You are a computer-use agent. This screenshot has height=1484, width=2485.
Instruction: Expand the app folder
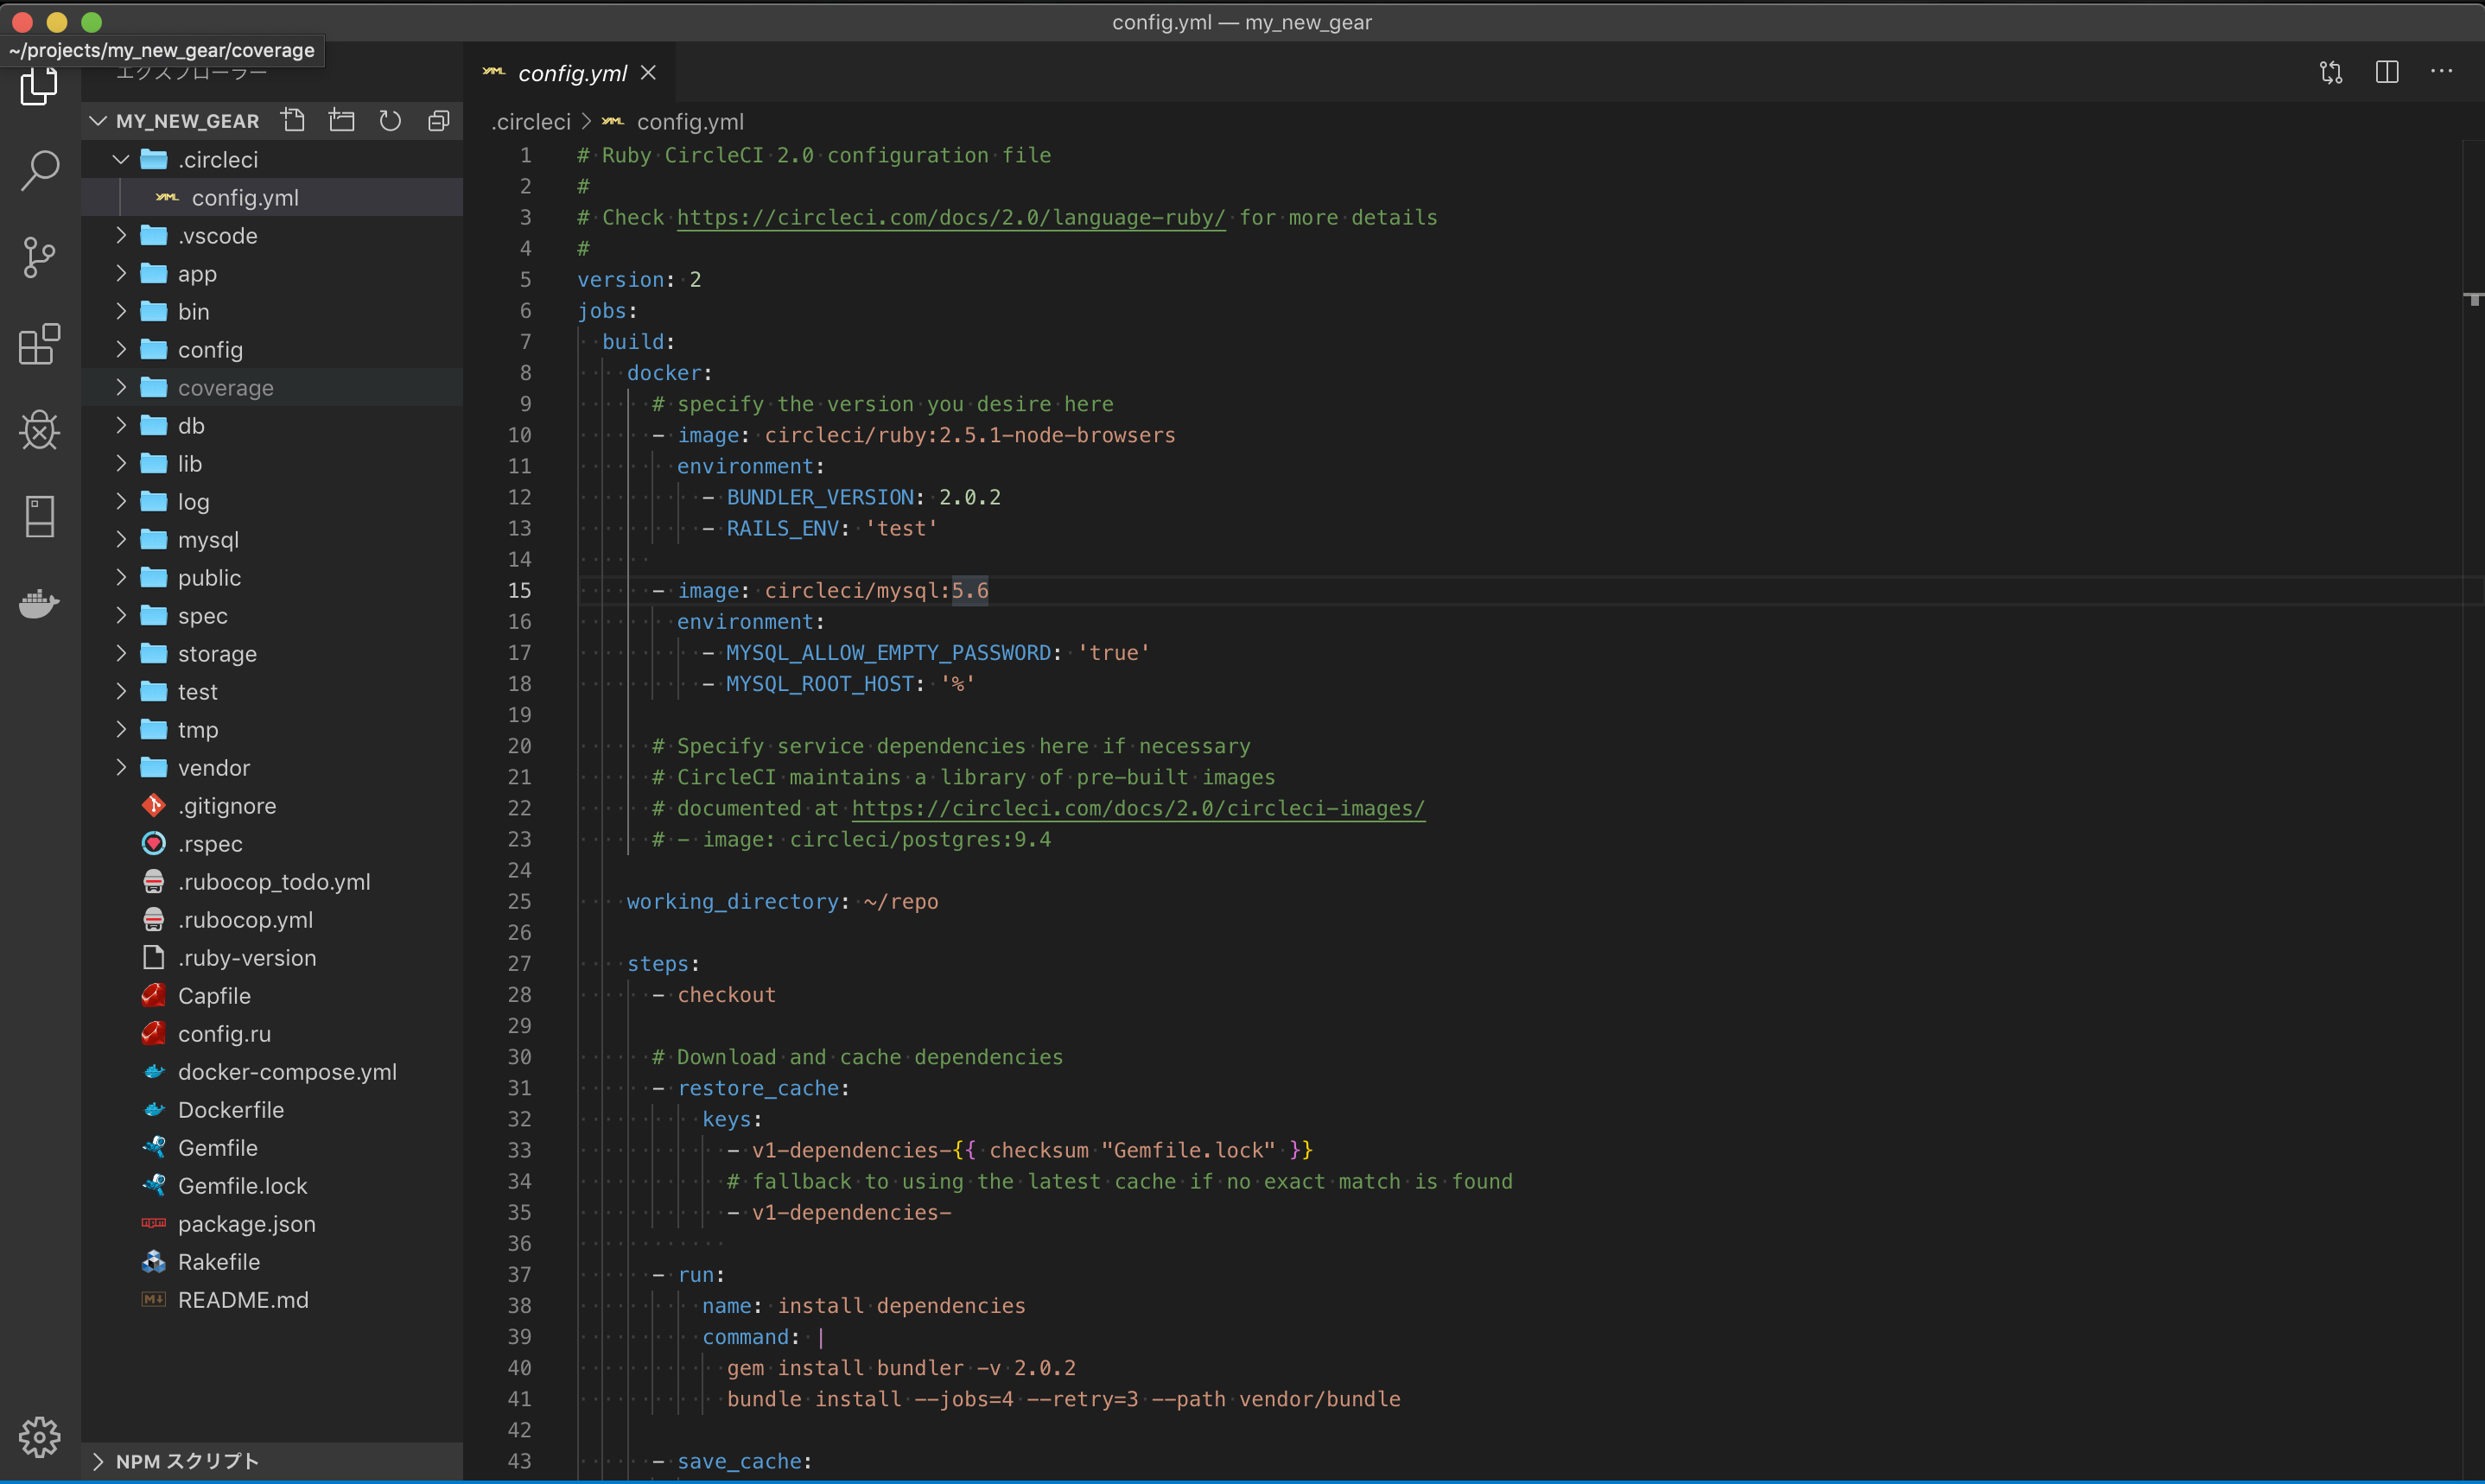[121, 274]
